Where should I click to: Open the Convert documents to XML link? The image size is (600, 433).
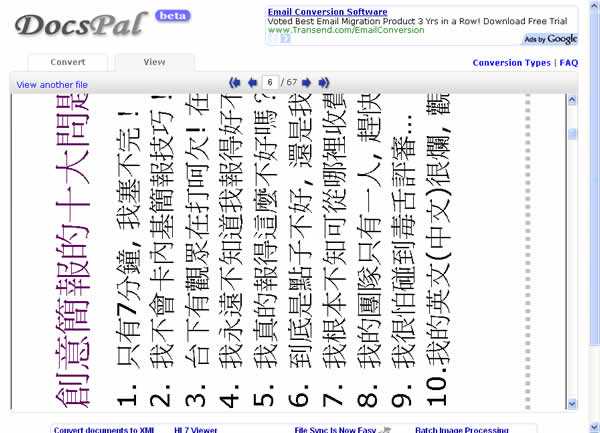104,430
